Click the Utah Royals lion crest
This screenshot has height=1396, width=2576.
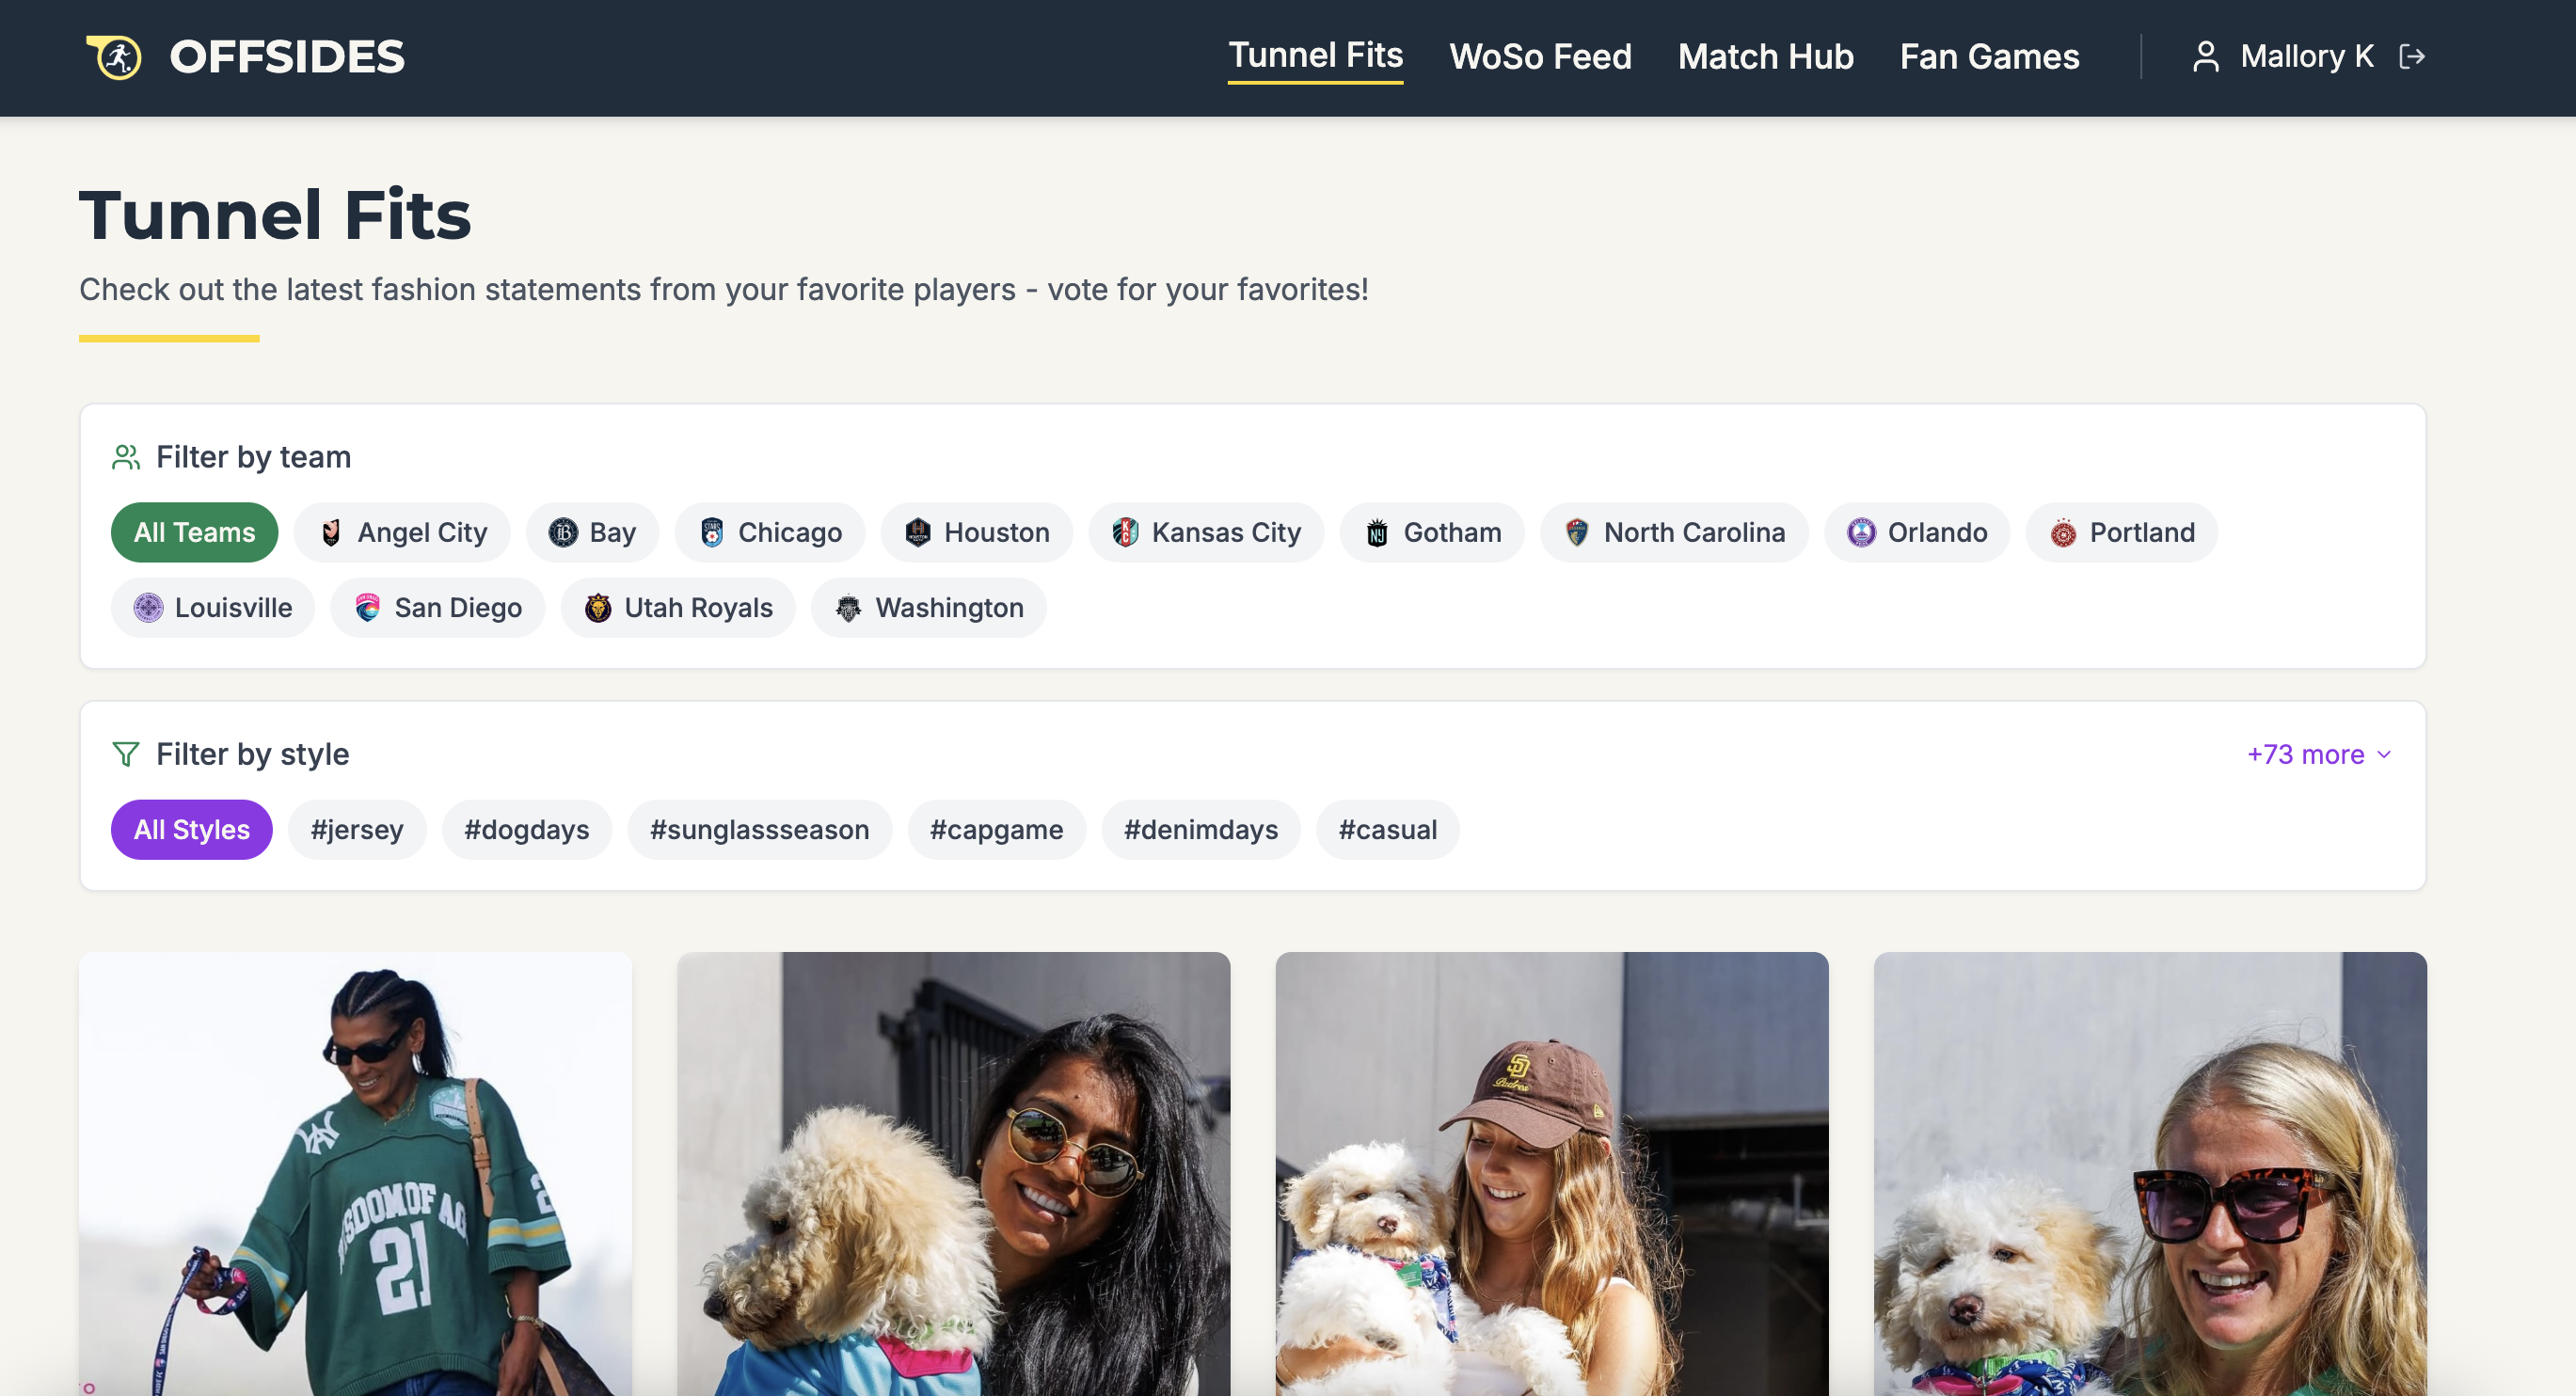point(597,607)
